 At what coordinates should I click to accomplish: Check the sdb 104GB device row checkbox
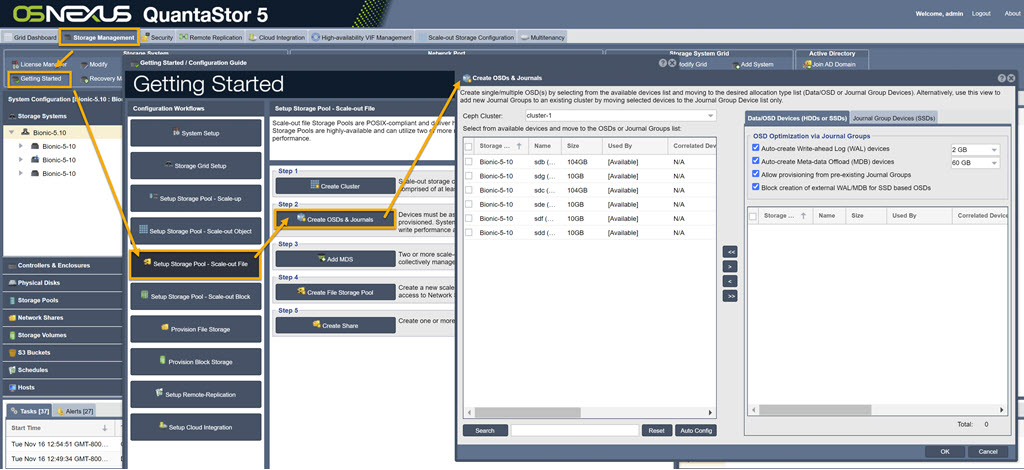point(469,161)
